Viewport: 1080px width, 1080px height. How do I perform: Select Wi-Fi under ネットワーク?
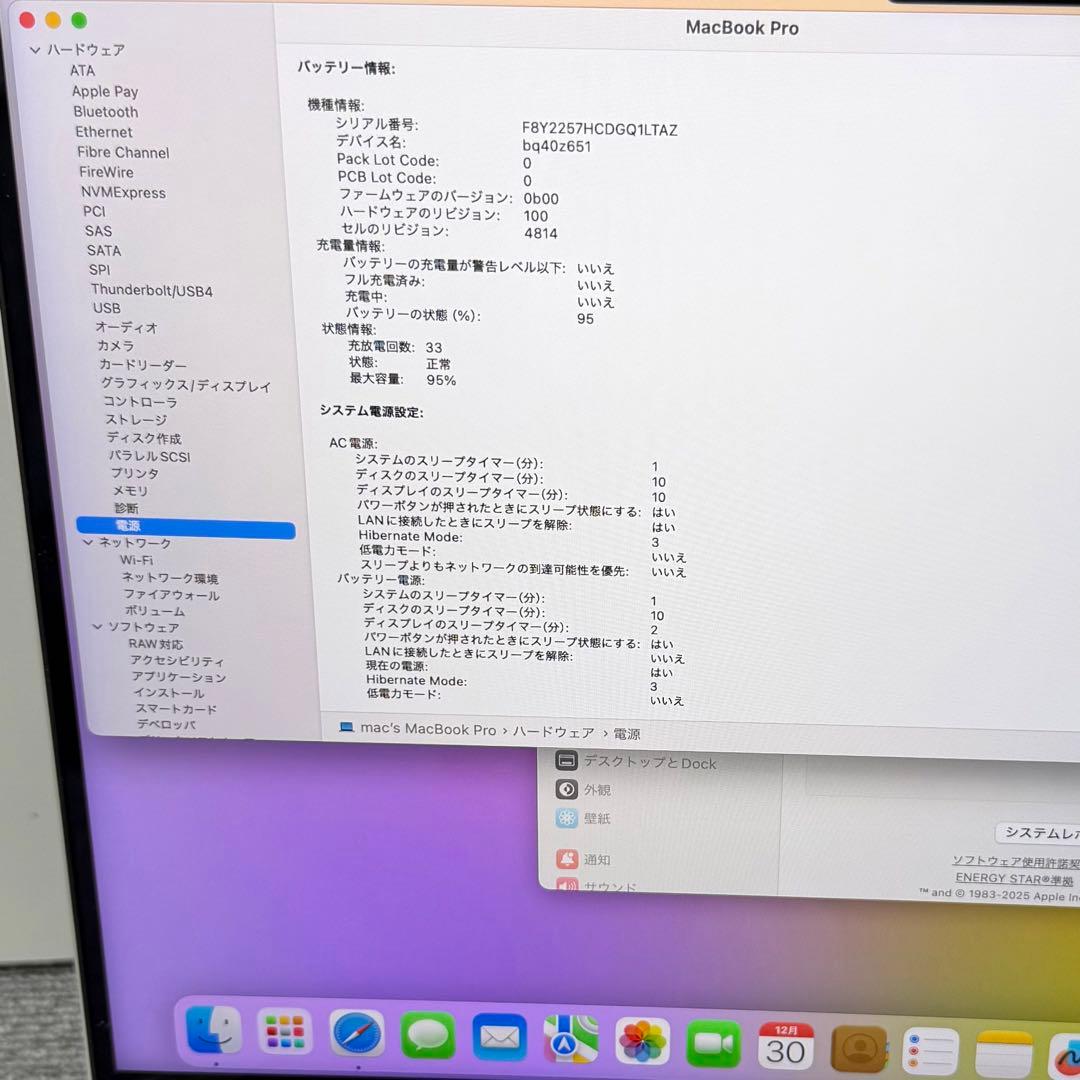click(x=136, y=559)
